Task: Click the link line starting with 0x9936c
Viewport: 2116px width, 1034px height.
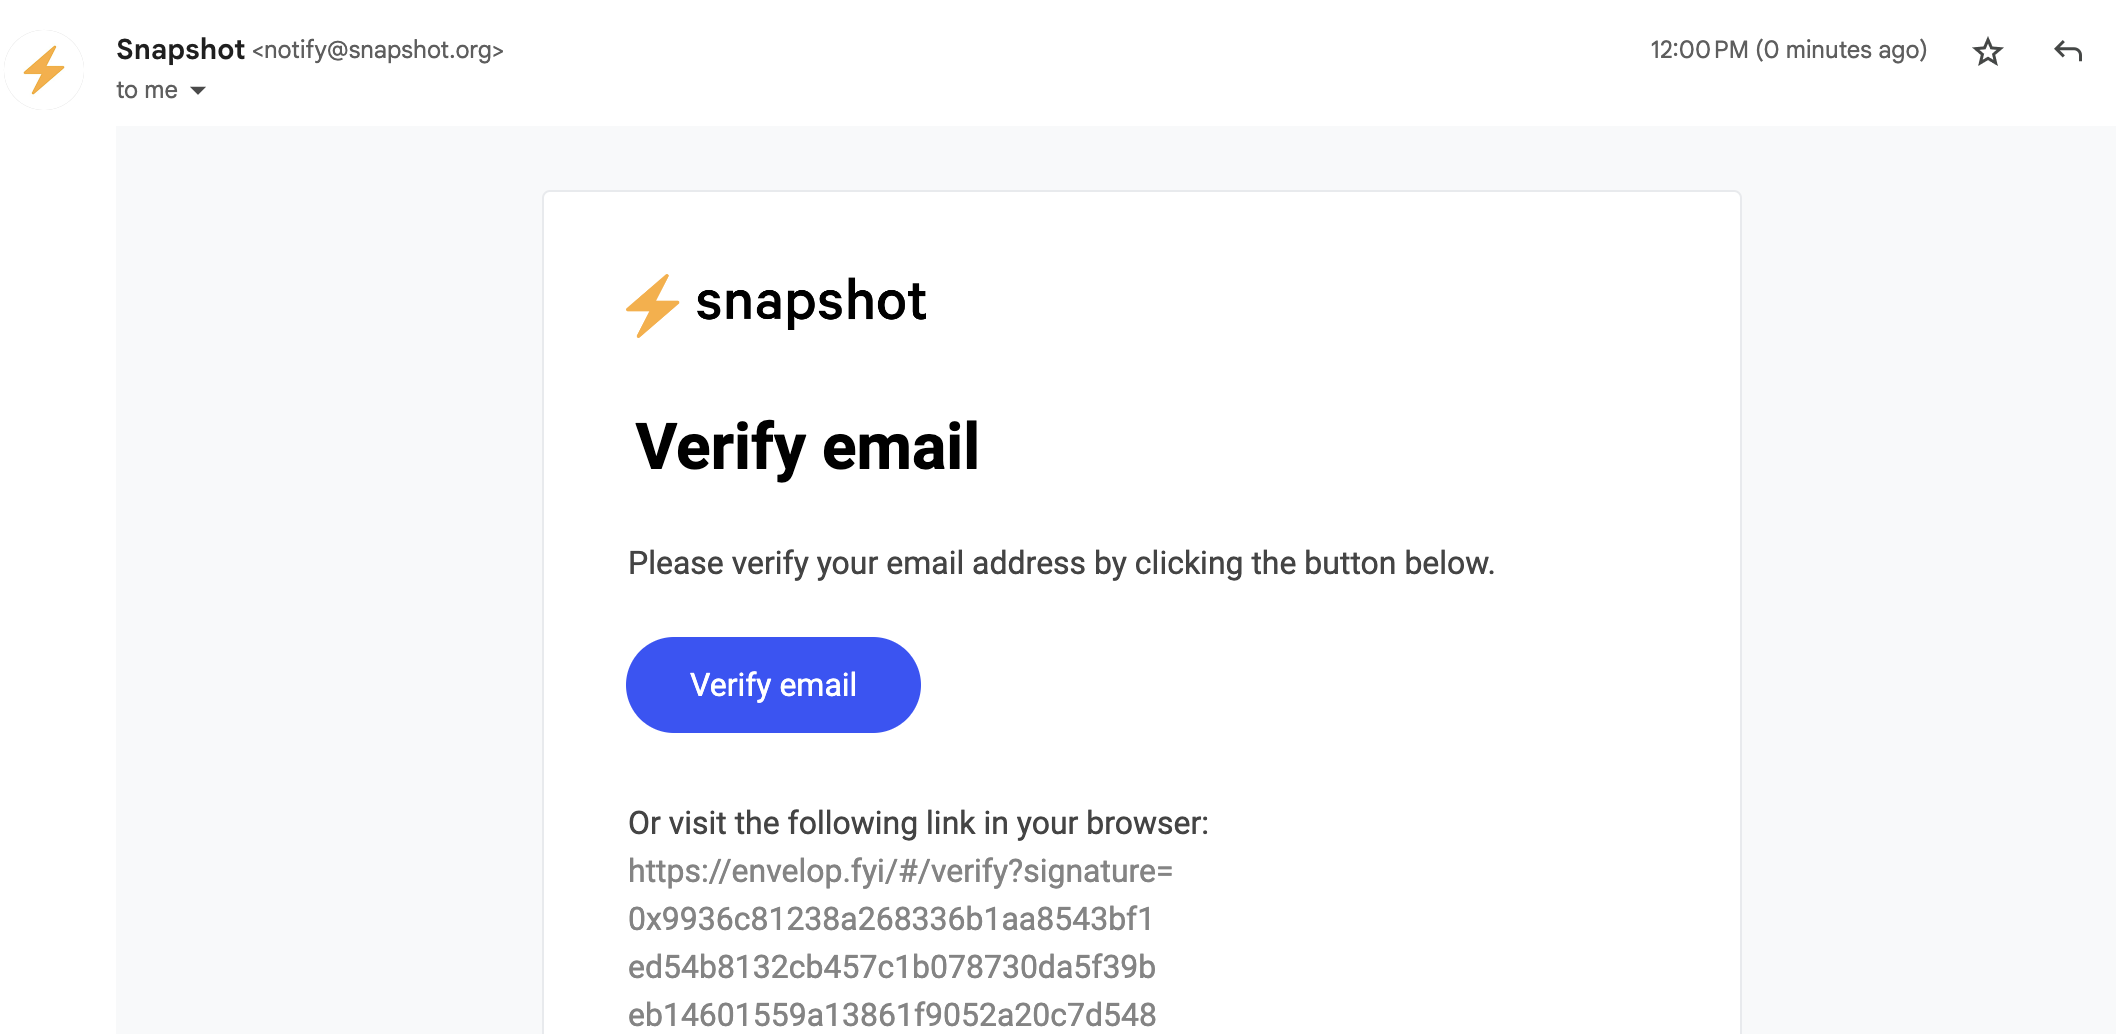Action: [890, 919]
